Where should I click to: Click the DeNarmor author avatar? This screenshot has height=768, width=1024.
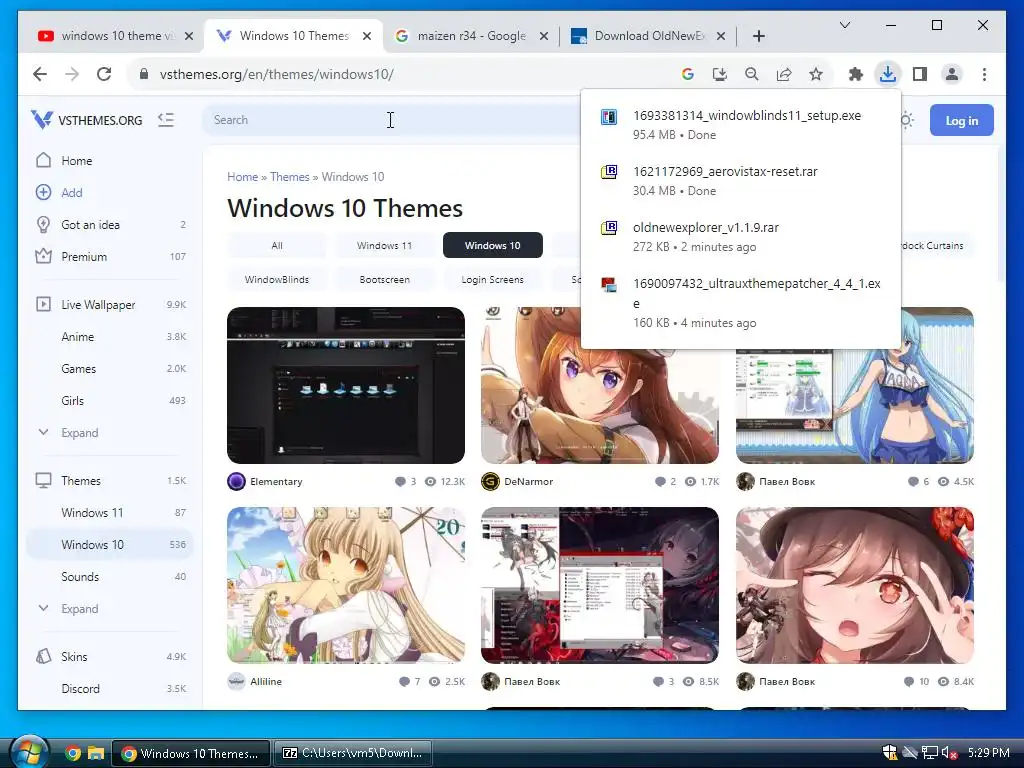490,481
